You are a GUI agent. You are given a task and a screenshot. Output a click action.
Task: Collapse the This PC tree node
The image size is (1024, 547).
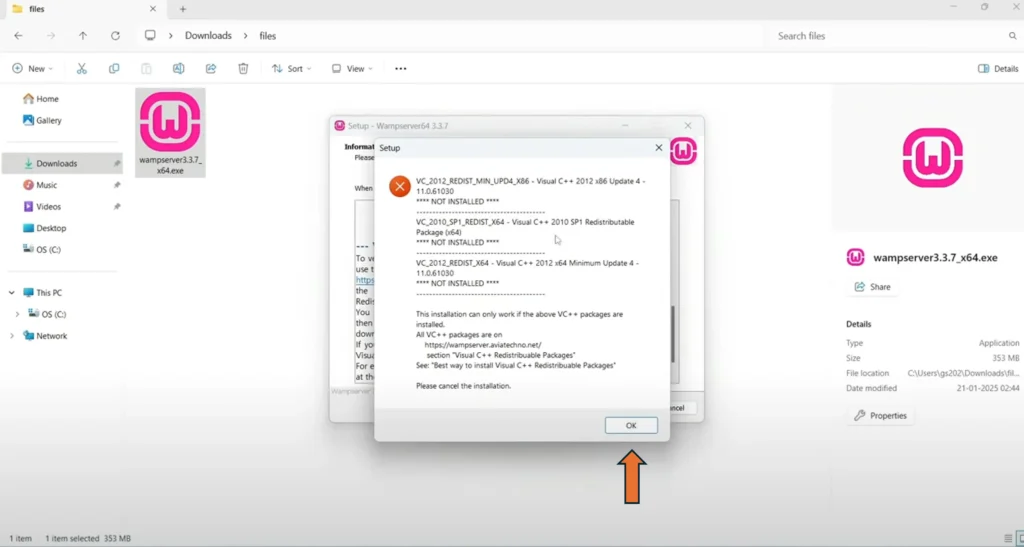coord(11,293)
